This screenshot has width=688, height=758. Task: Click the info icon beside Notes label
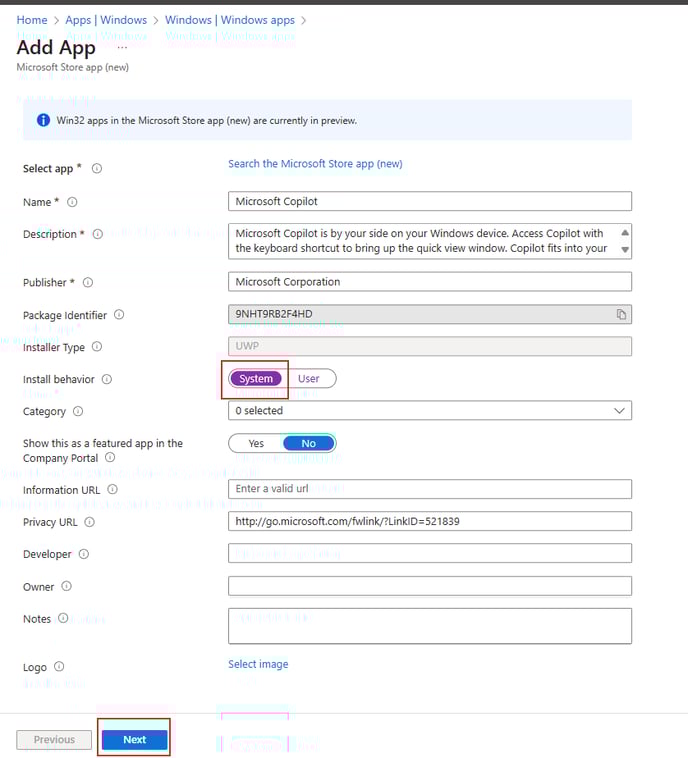tap(63, 618)
